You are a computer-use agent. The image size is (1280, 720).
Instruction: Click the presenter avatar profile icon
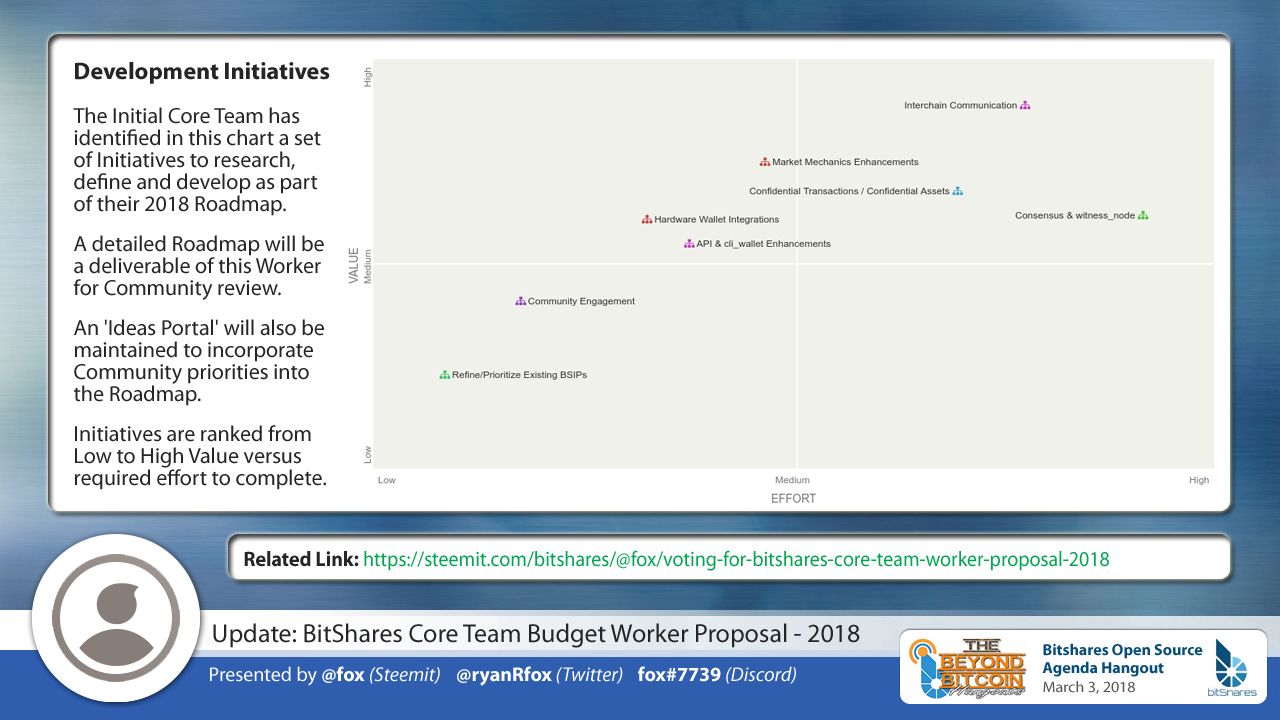(x=116, y=618)
